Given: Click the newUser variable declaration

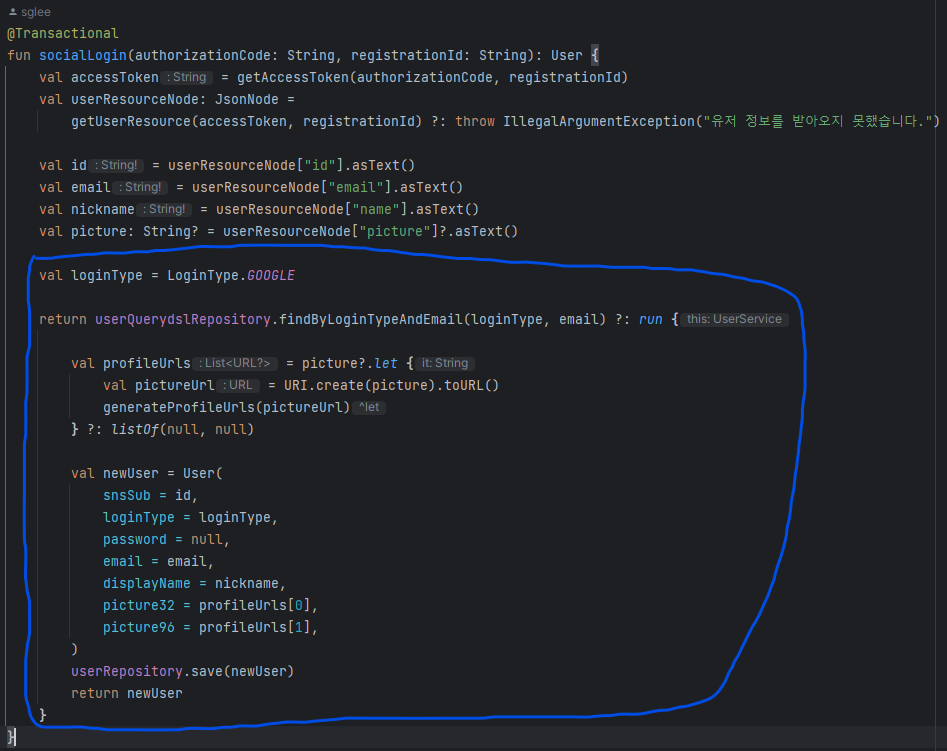Looking at the screenshot, I should tap(130, 473).
